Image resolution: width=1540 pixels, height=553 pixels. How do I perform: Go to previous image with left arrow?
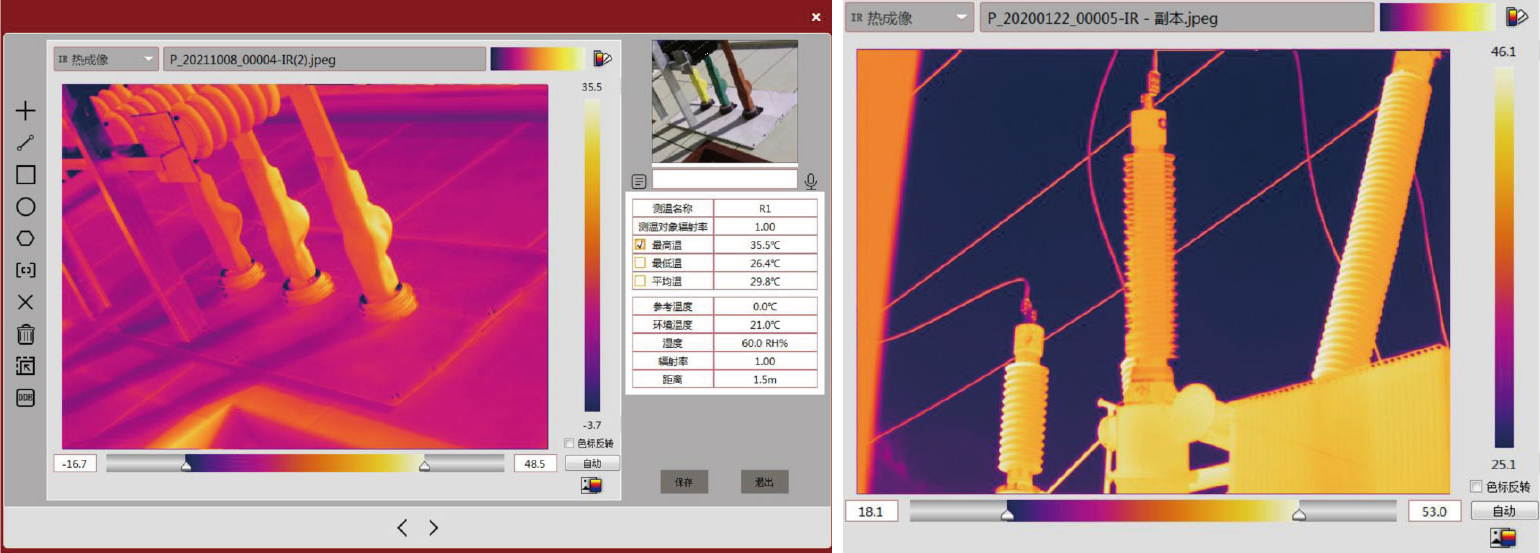pyautogui.click(x=402, y=528)
